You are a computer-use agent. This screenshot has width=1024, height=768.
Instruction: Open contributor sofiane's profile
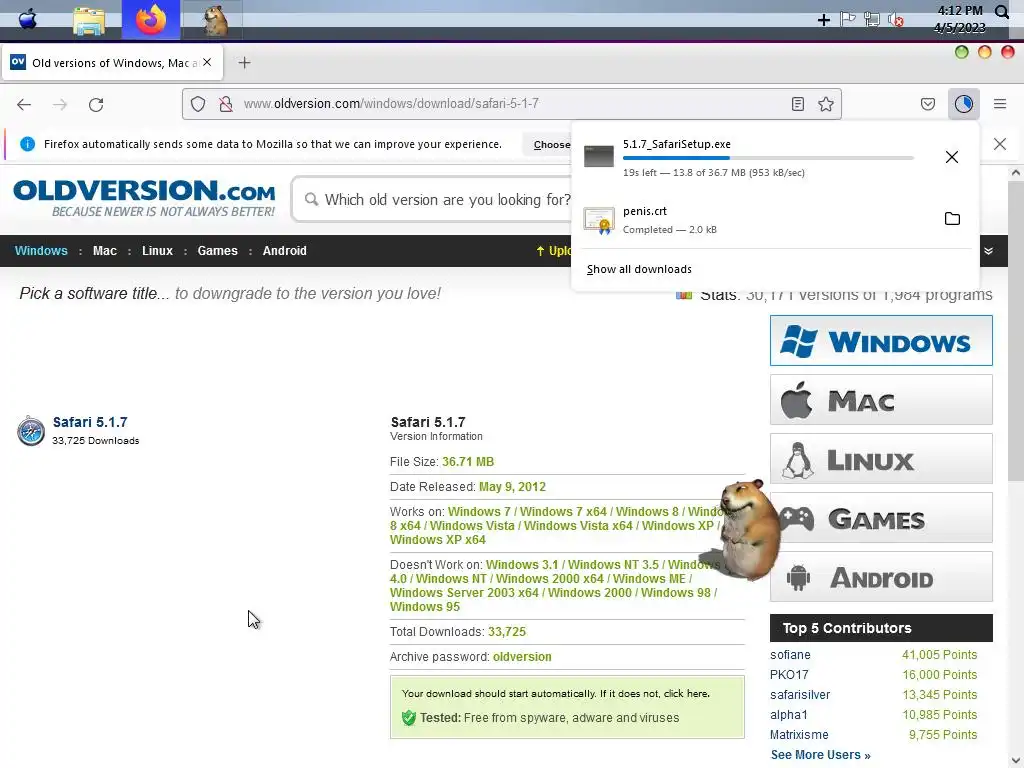pos(790,655)
